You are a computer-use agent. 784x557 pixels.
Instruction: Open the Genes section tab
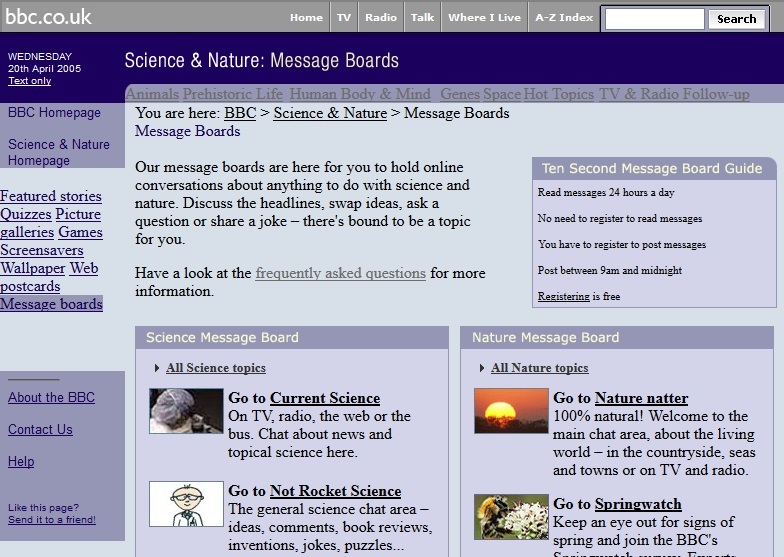click(x=460, y=94)
